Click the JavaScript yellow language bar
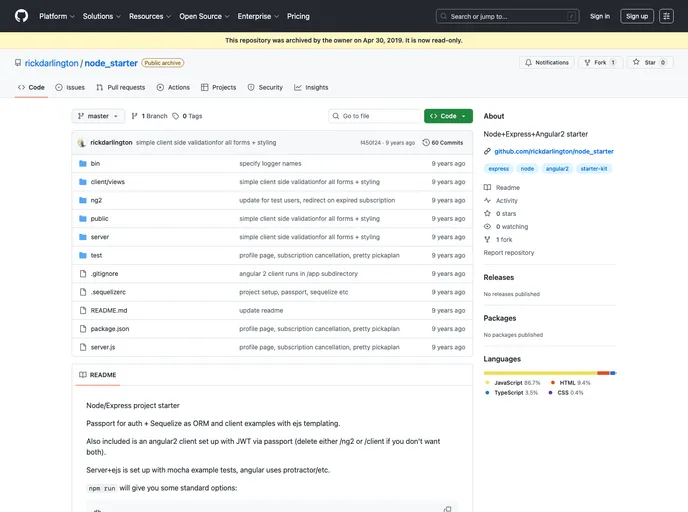This screenshot has height=512, width=688. (x=539, y=373)
